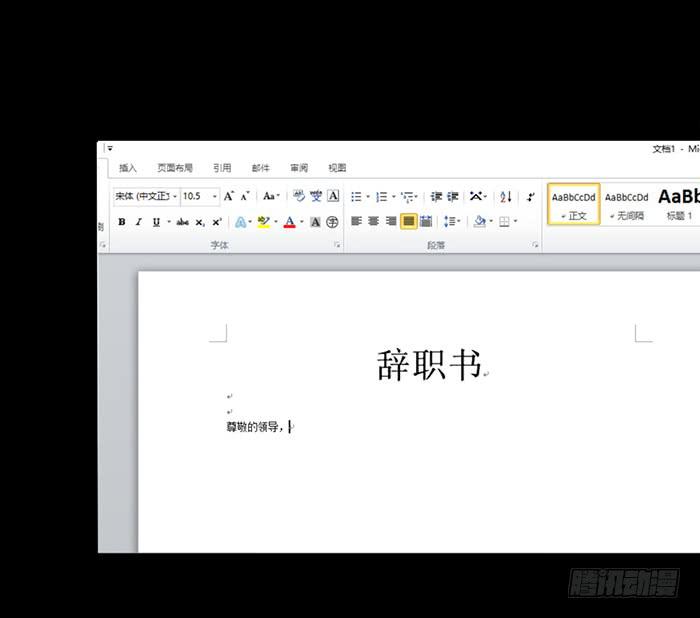Apply the 正文 style
700x618 pixels.
pos(574,203)
